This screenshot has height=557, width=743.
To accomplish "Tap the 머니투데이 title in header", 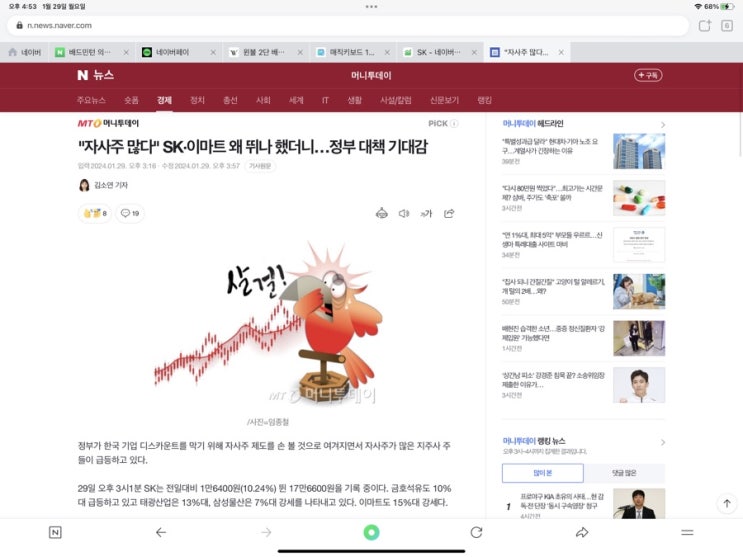I will pos(372,75).
